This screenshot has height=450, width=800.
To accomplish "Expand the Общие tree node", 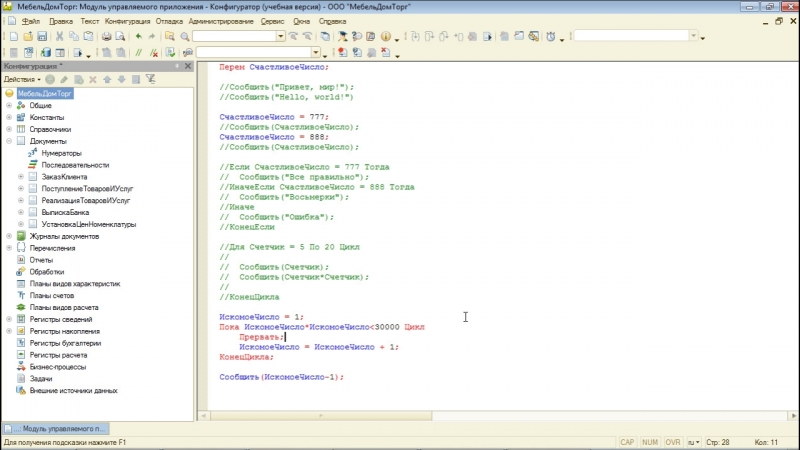I will pos(9,106).
